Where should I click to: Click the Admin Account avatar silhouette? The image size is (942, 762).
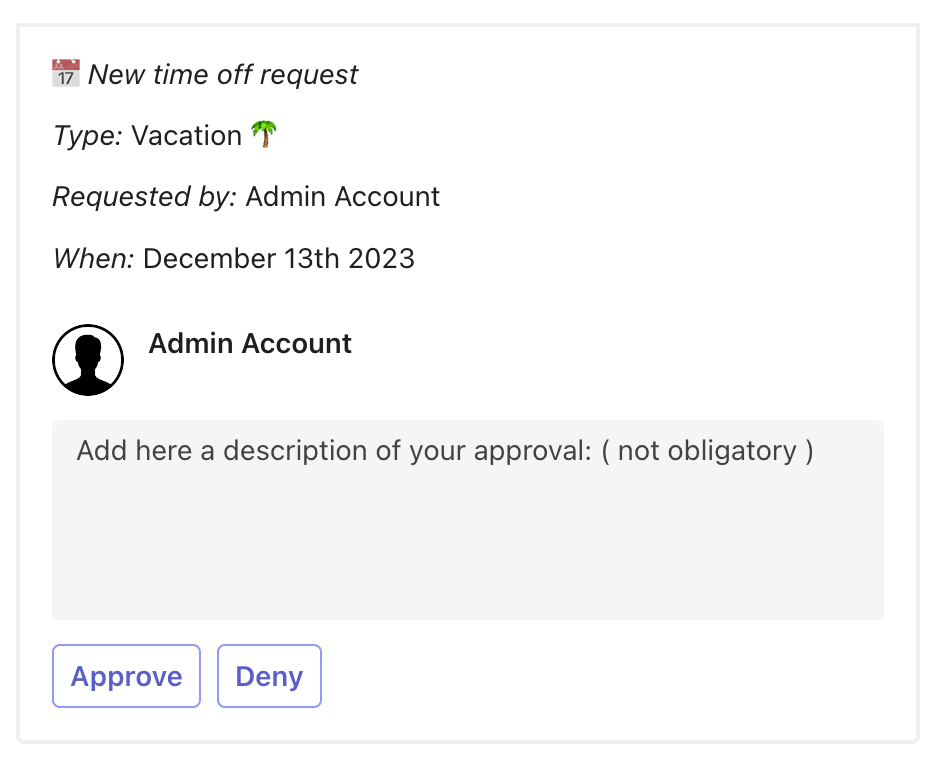pos(88,360)
